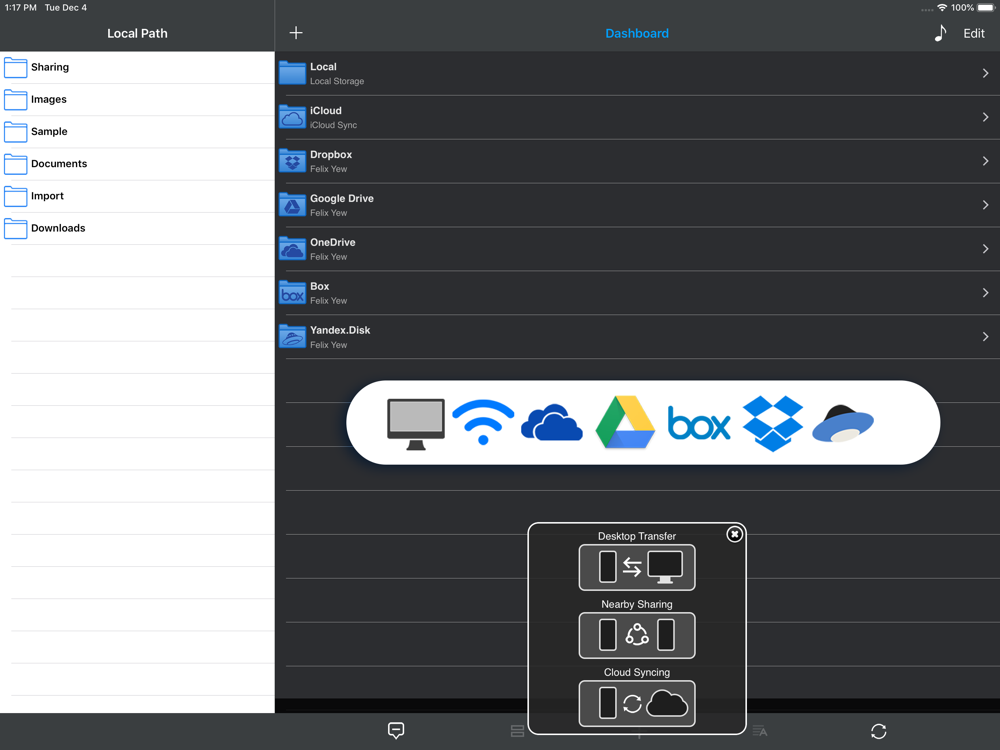Image resolution: width=1000 pixels, height=750 pixels.
Task: Choose the Dropbox logo in the banner
Action: click(x=772, y=423)
